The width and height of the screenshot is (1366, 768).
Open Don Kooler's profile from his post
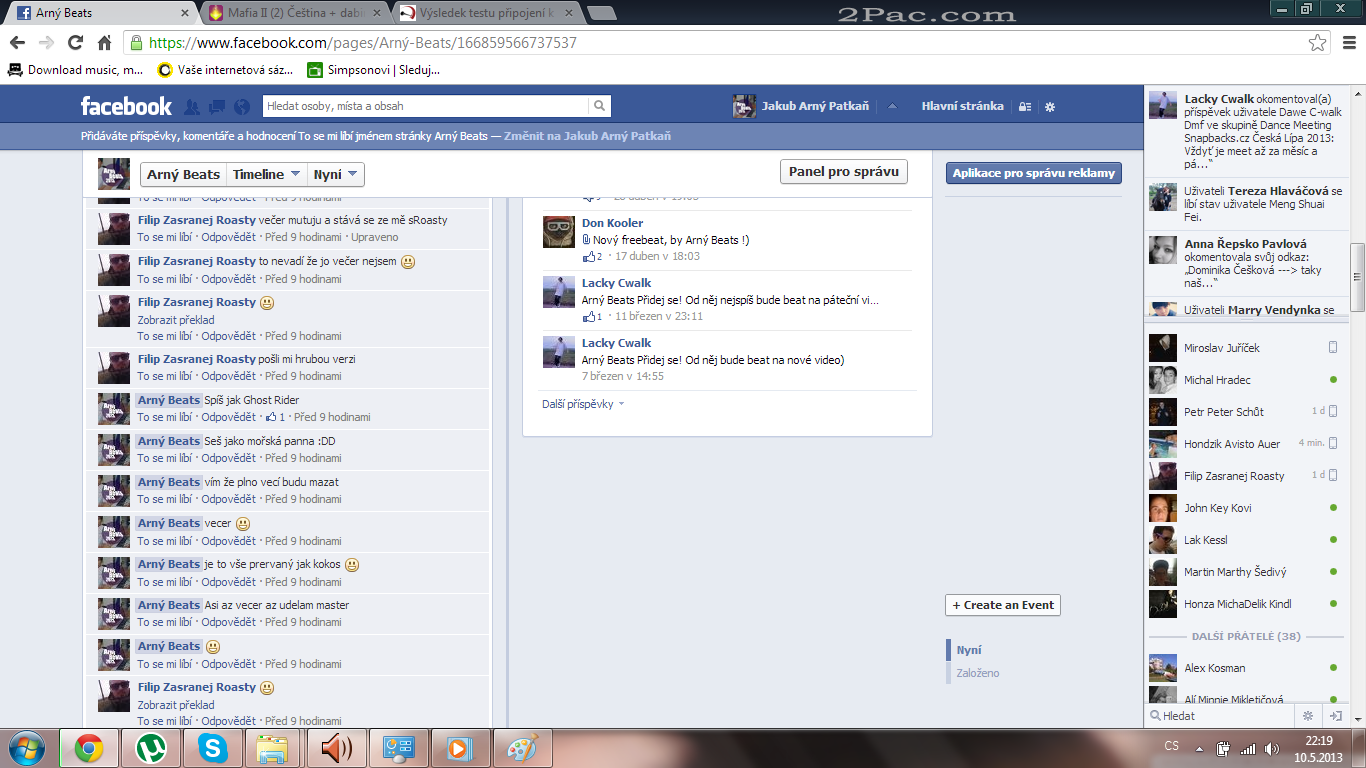point(612,223)
